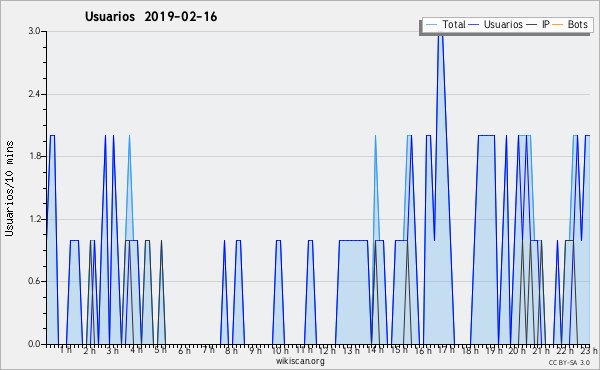
Task: Click the '0.6' y-axis value
Action: (x=34, y=281)
